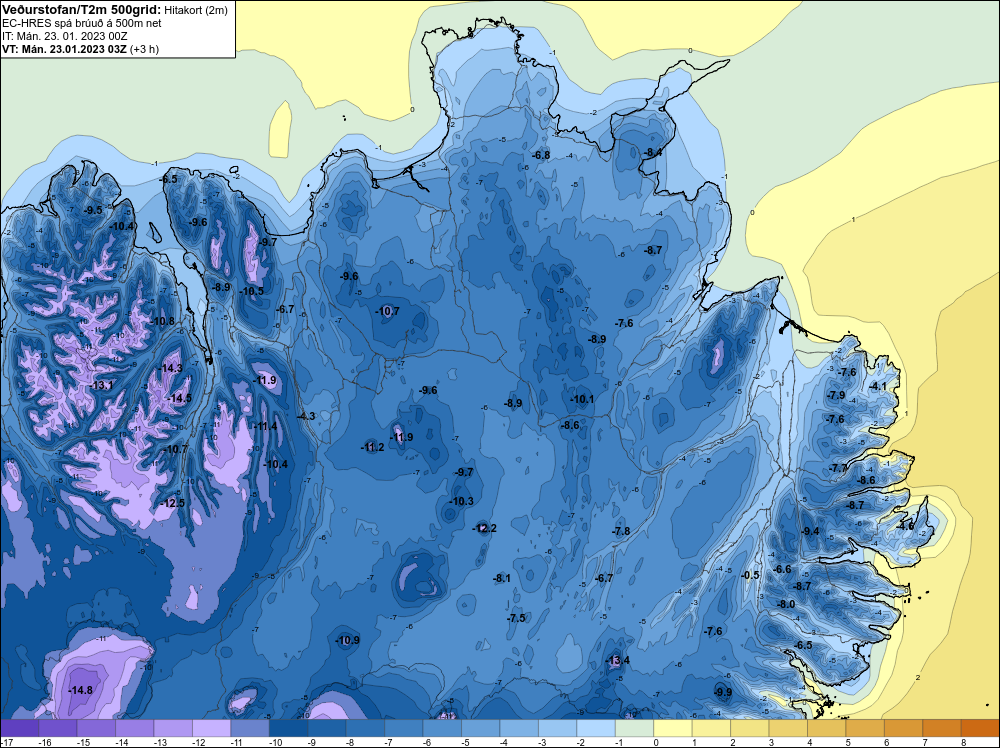
Task: Click the -0.5 temperature value on the map
Action: [x=751, y=575]
